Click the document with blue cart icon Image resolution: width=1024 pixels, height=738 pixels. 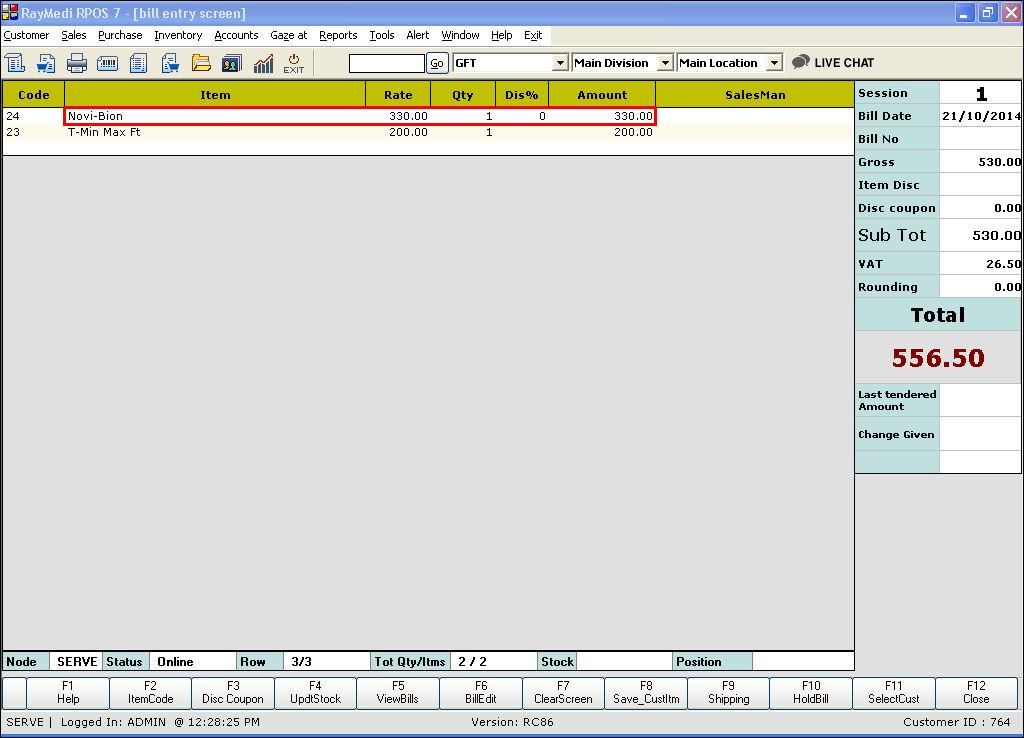point(46,63)
